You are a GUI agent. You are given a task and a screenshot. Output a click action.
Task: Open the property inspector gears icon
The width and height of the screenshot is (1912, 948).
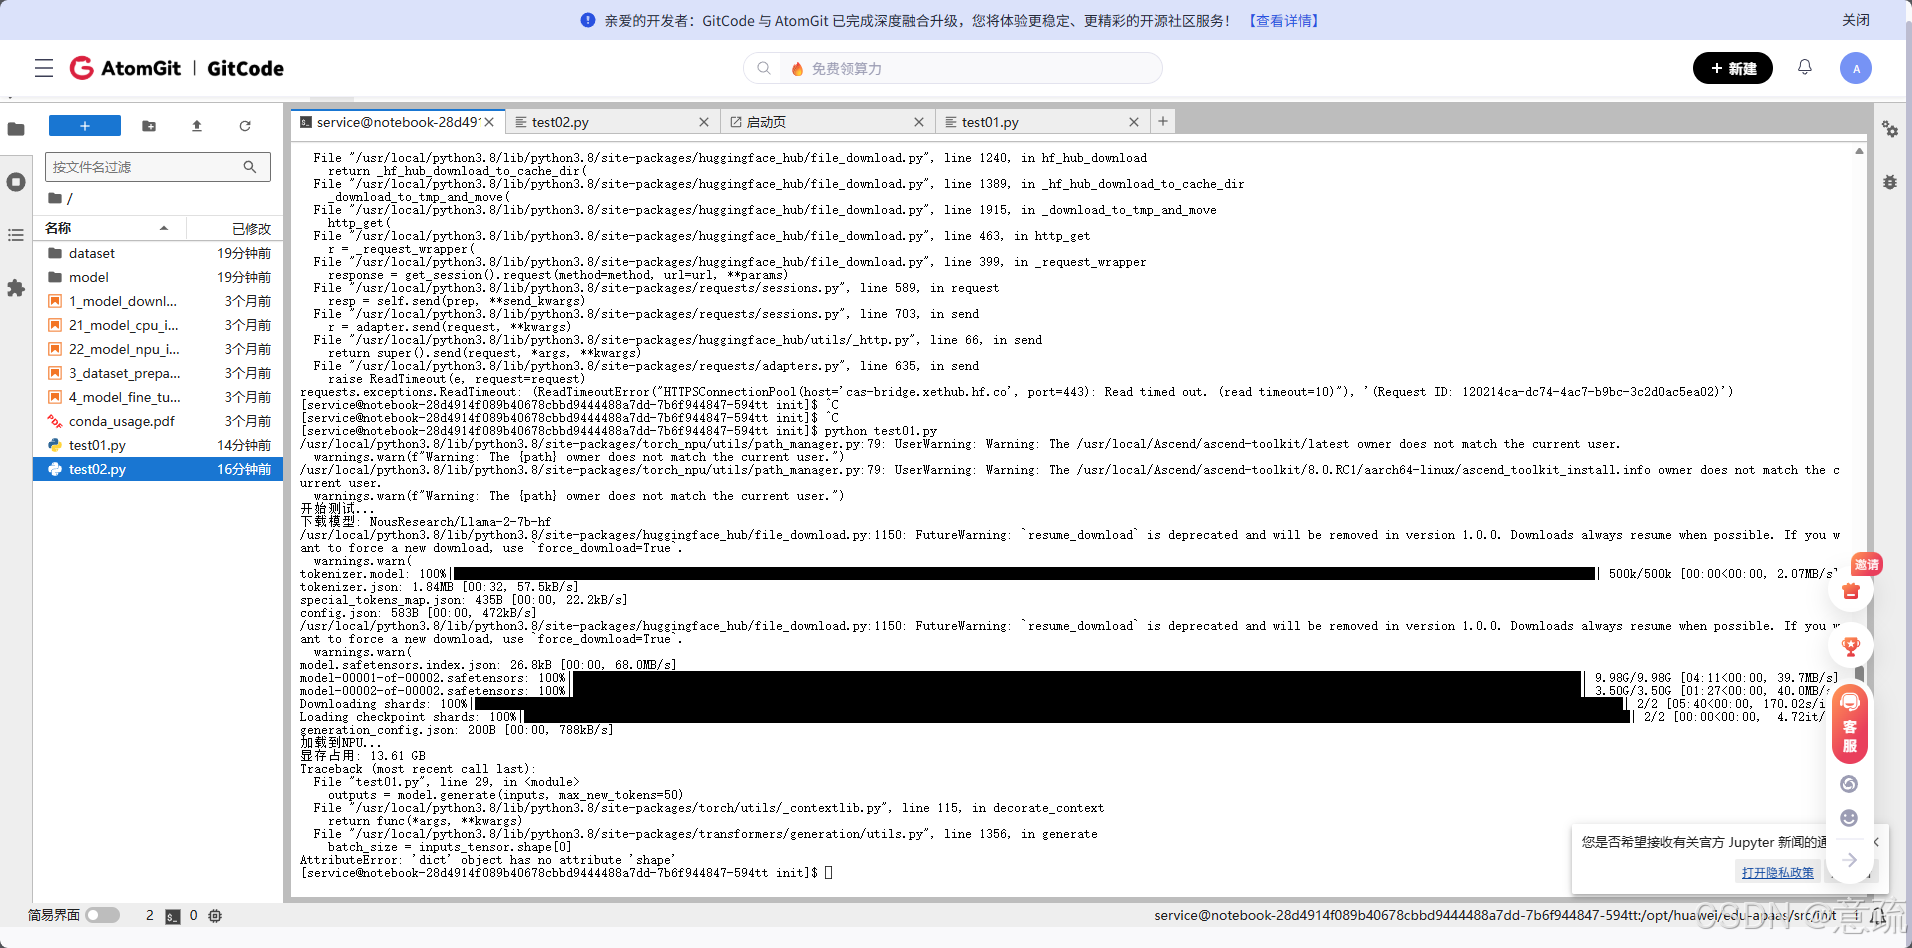click(1890, 129)
